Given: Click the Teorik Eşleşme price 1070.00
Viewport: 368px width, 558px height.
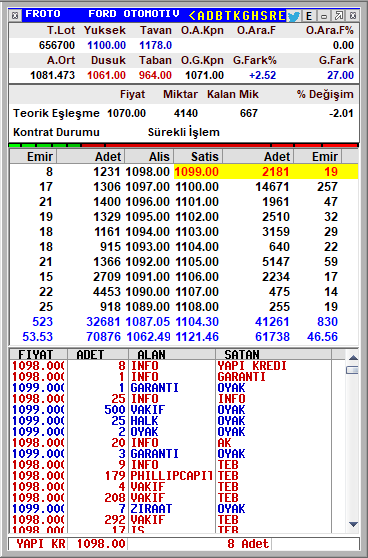Looking at the screenshot, I should (x=126, y=113).
